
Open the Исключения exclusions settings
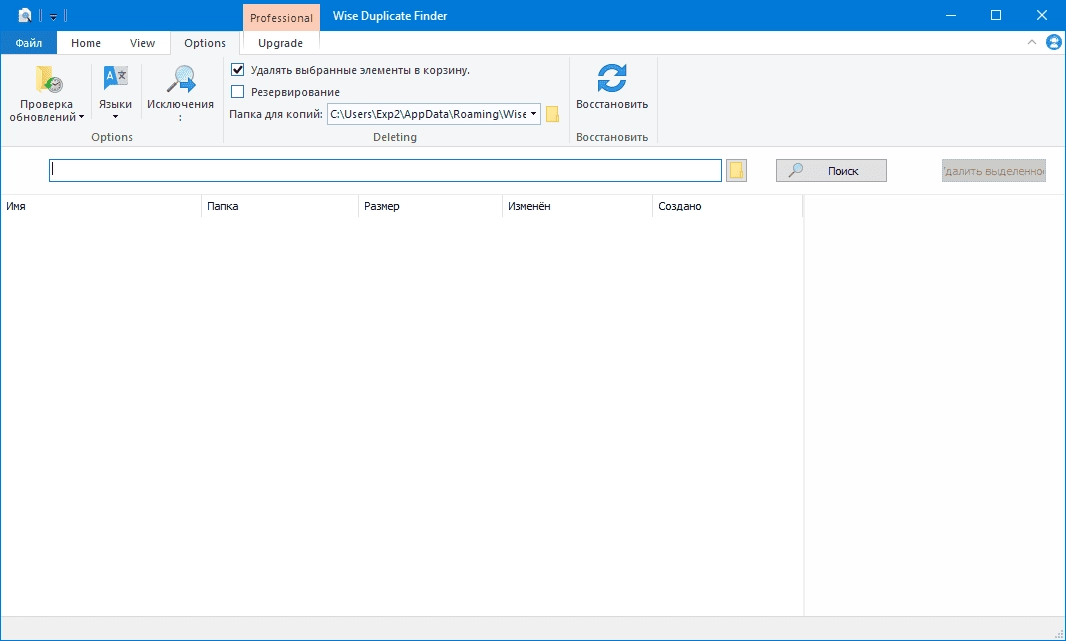tap(180, 94)
